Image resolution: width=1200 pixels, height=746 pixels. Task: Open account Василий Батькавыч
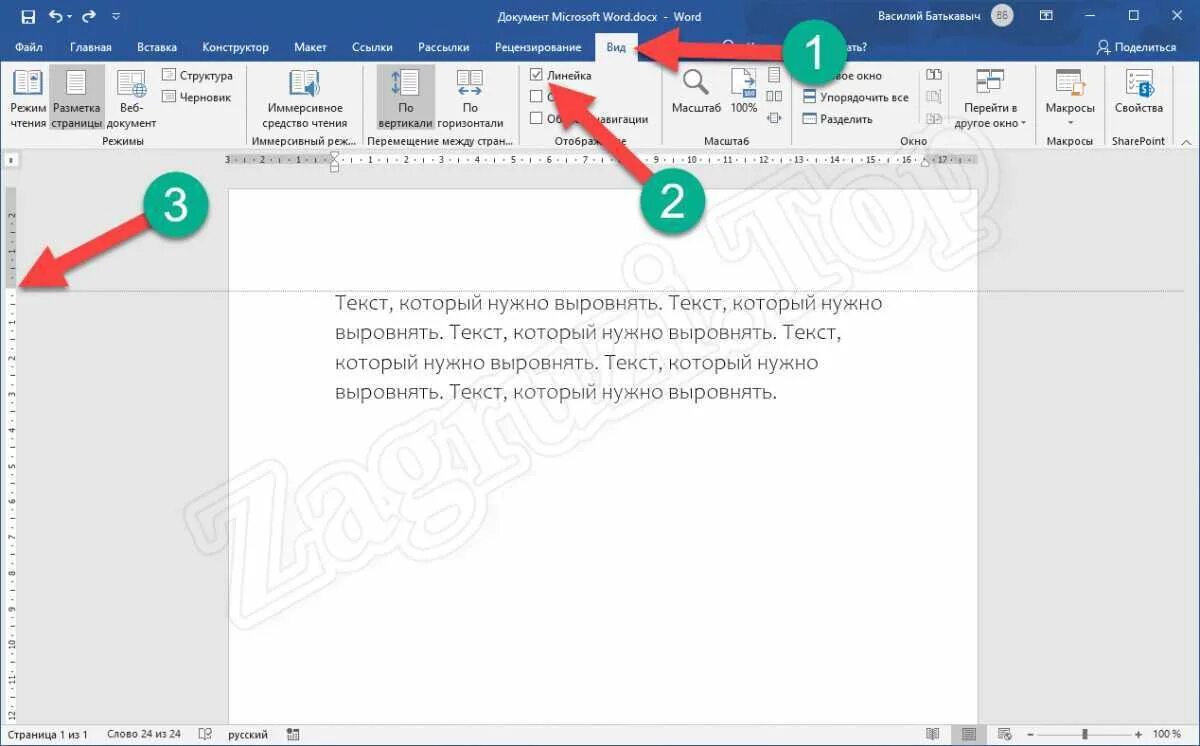coord(944,16)
